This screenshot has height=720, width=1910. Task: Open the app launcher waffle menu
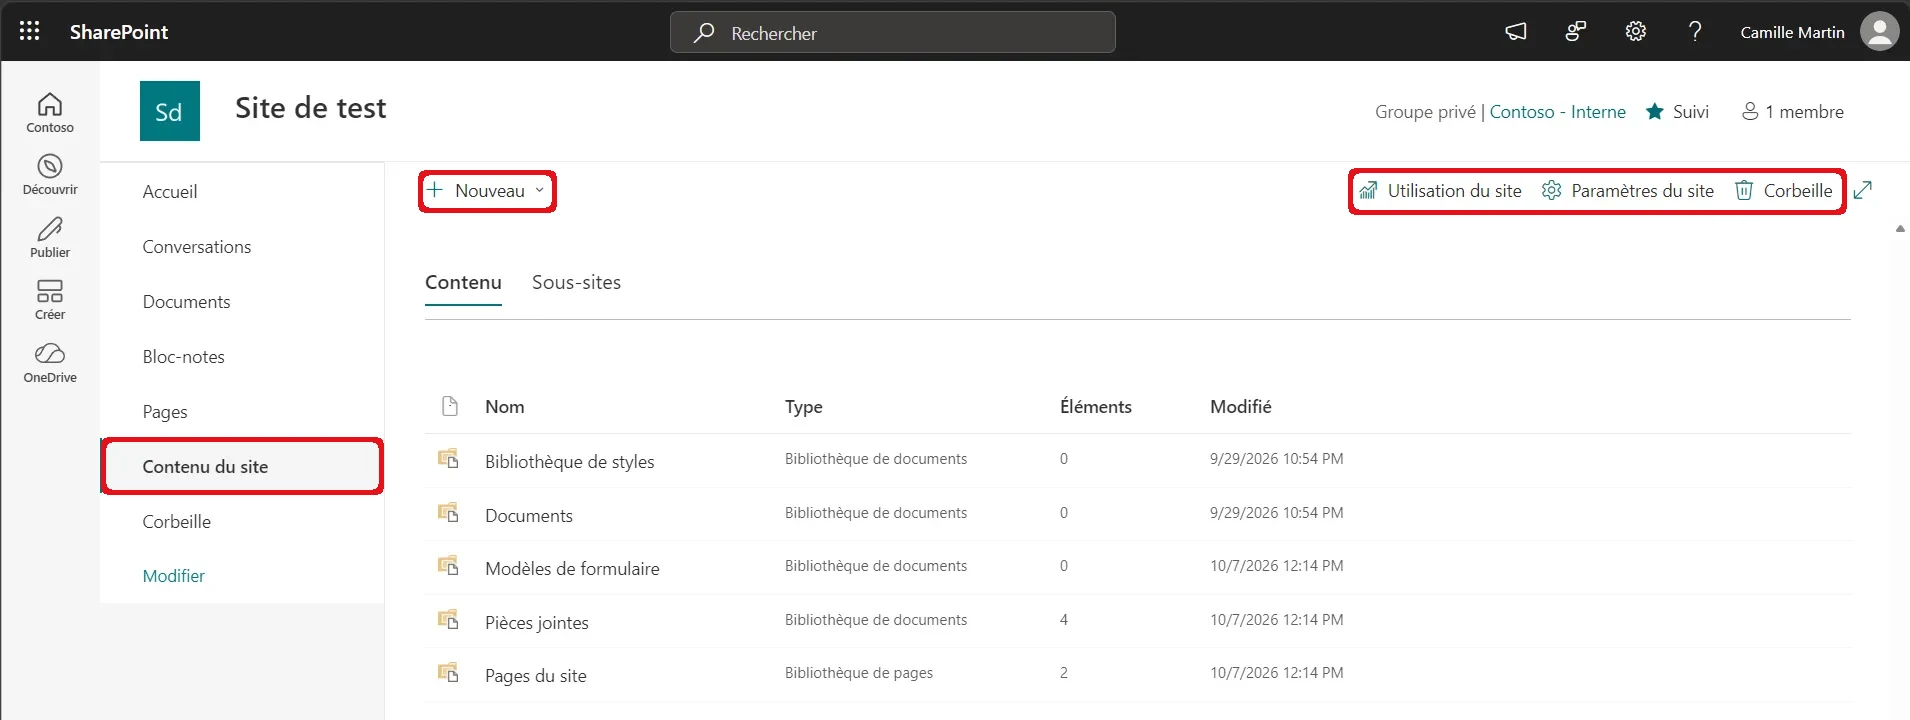(x=30, y=31)
